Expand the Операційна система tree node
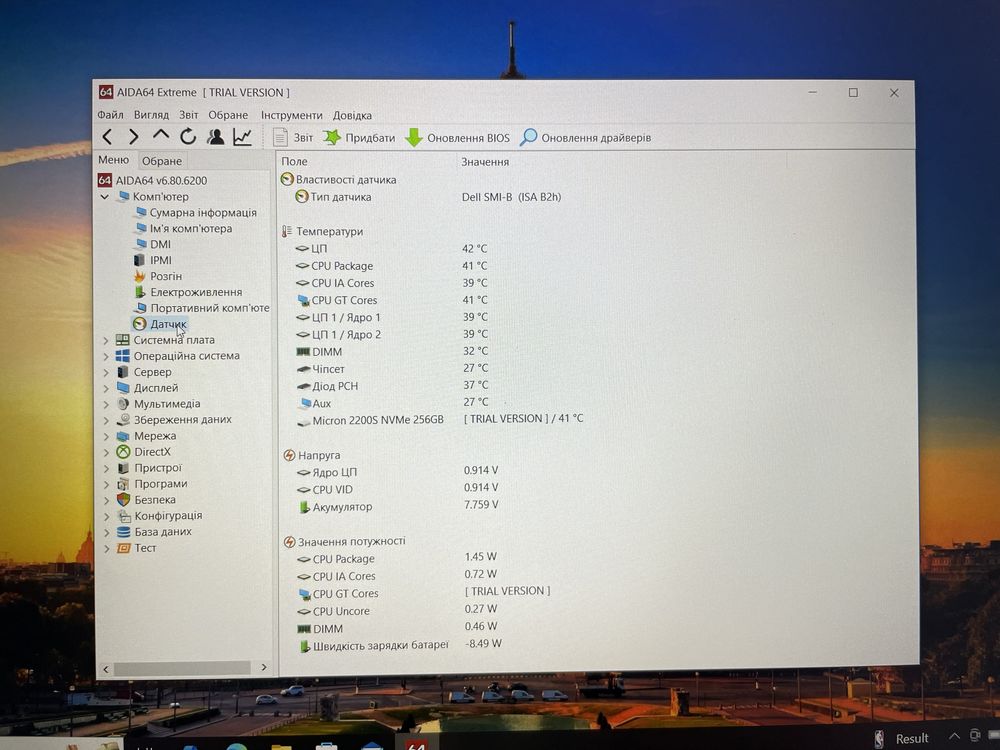1000x750 pixels. tap(106, 357)
